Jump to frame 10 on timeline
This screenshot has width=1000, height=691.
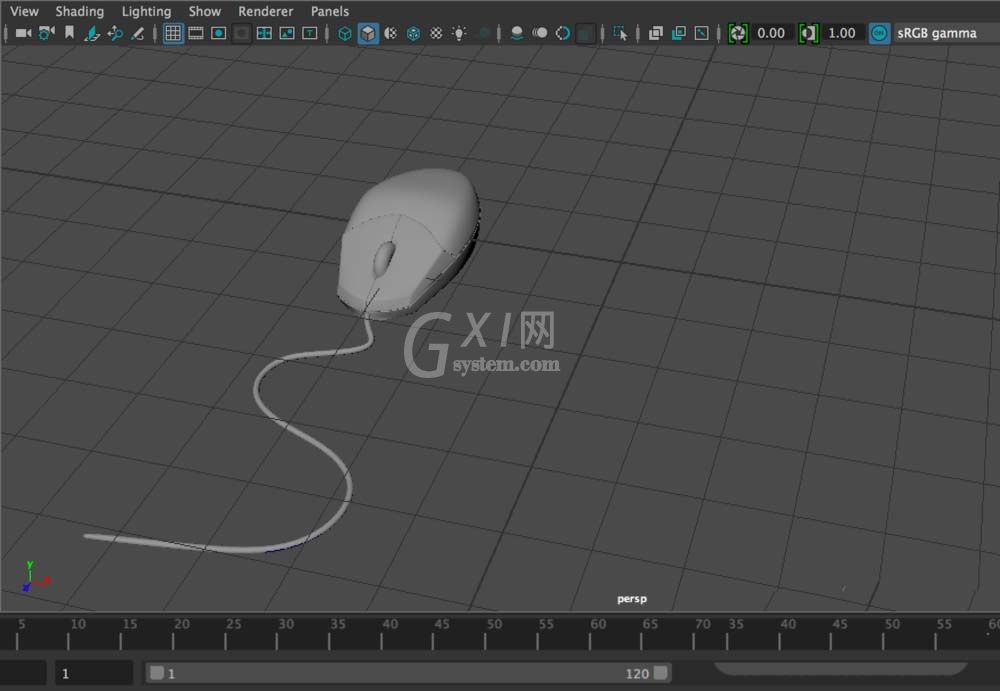pos(69,633)
